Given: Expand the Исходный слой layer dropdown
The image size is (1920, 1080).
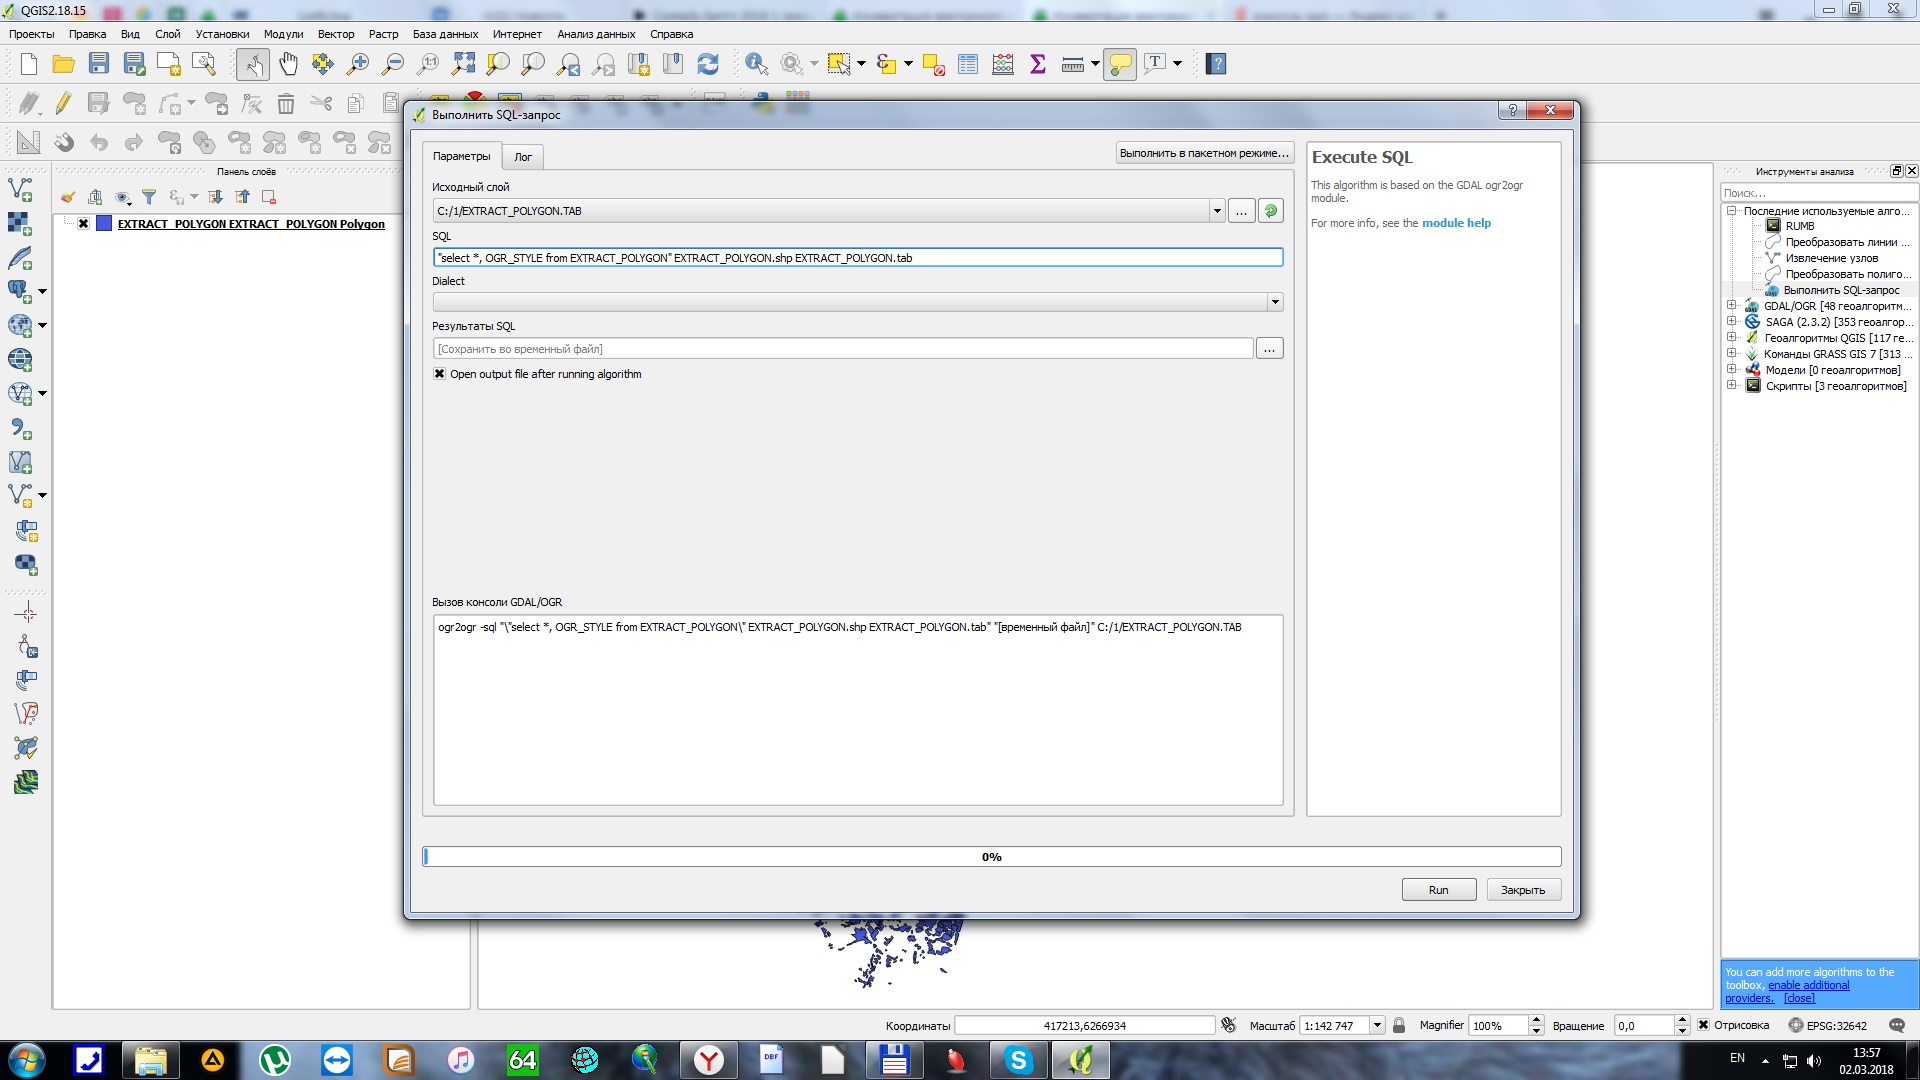Looking at the screenshot, I should click(1216, 211).
